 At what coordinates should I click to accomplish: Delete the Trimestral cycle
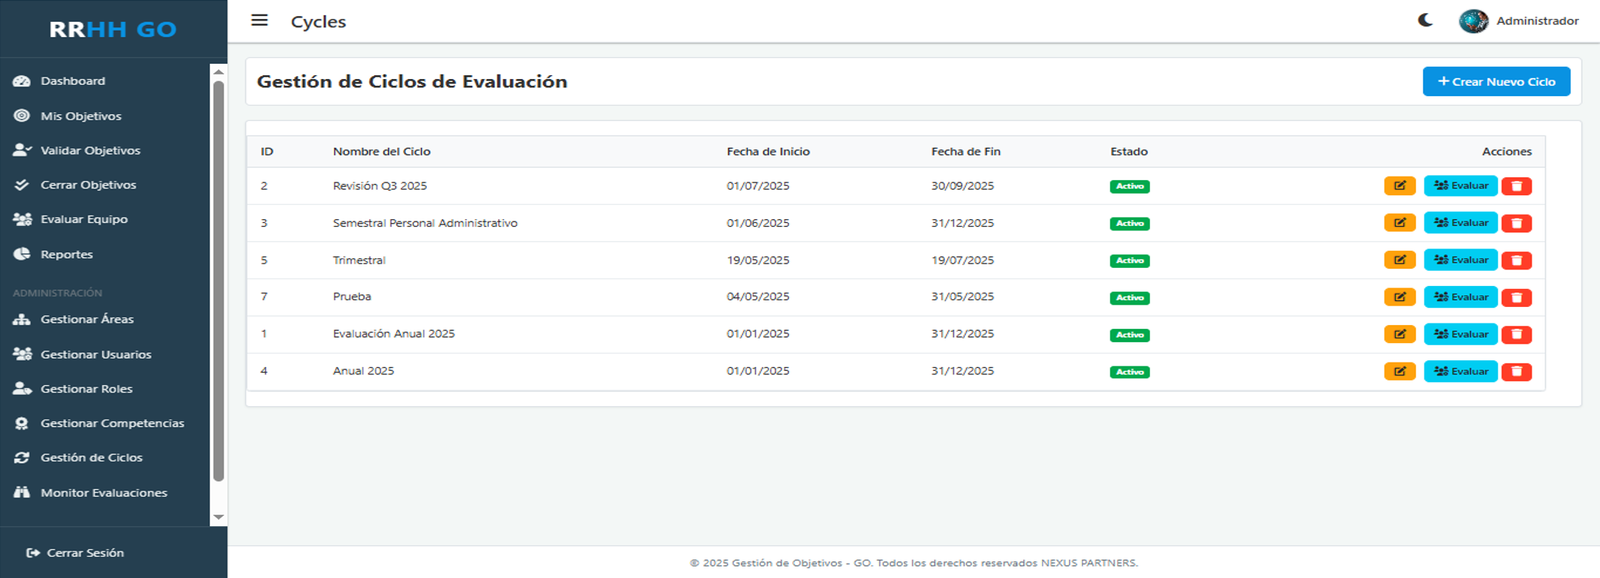pos(1516,260)
